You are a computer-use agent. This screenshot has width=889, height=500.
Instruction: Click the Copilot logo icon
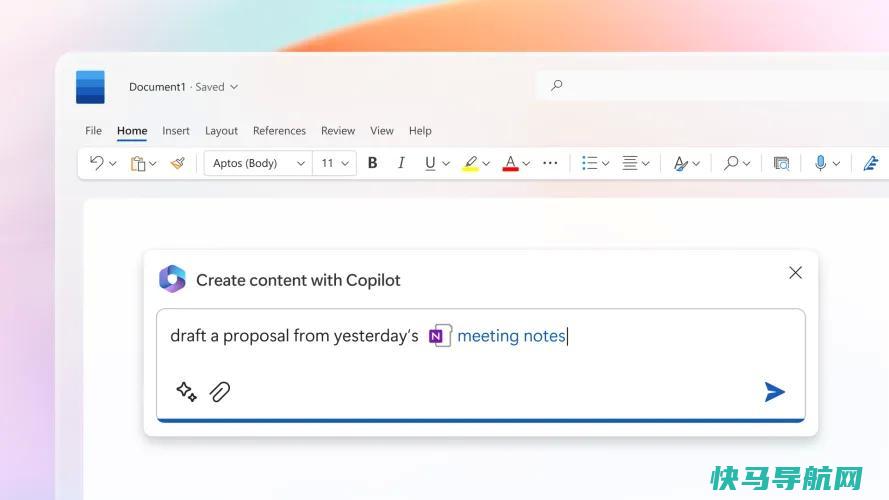[x=172, y=279]
